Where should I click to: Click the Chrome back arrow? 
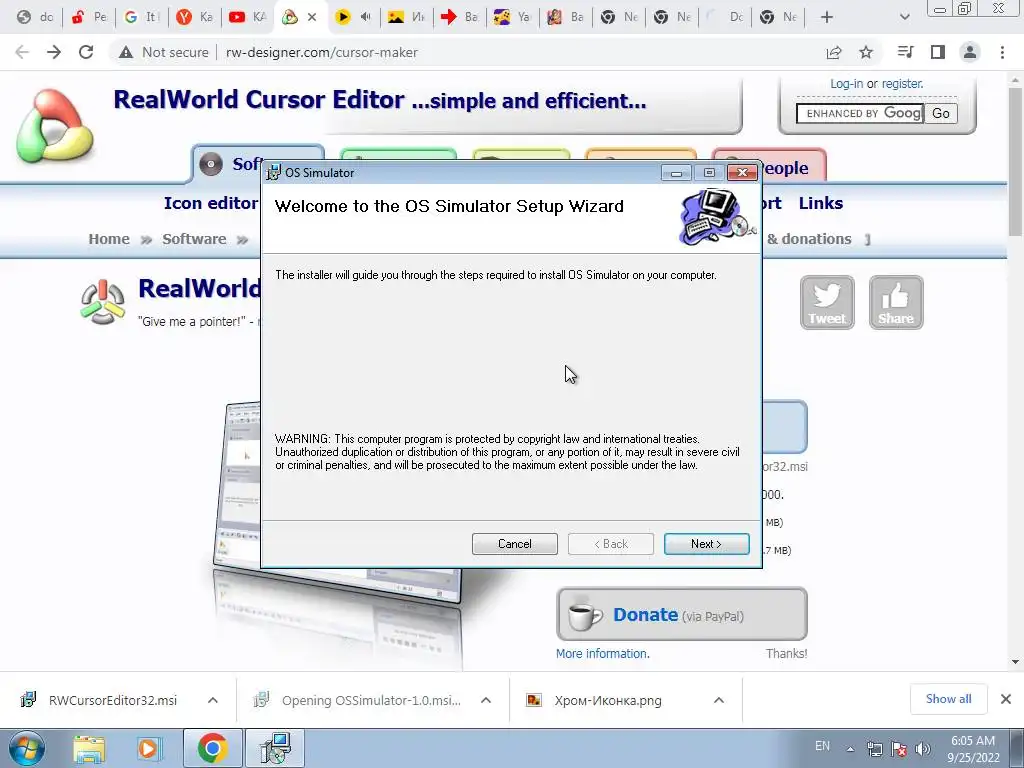[x=22, y=52]
